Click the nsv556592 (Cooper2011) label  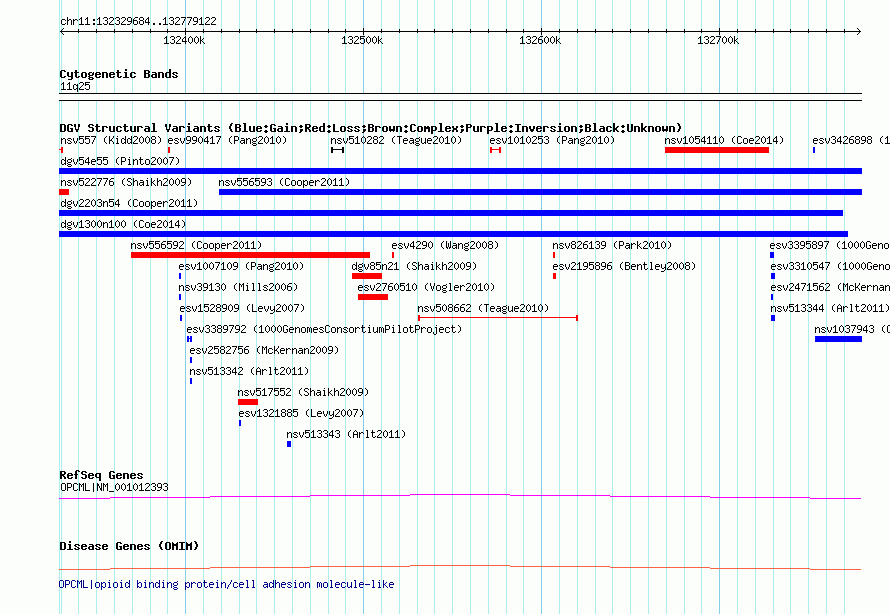tap(196, 245)
